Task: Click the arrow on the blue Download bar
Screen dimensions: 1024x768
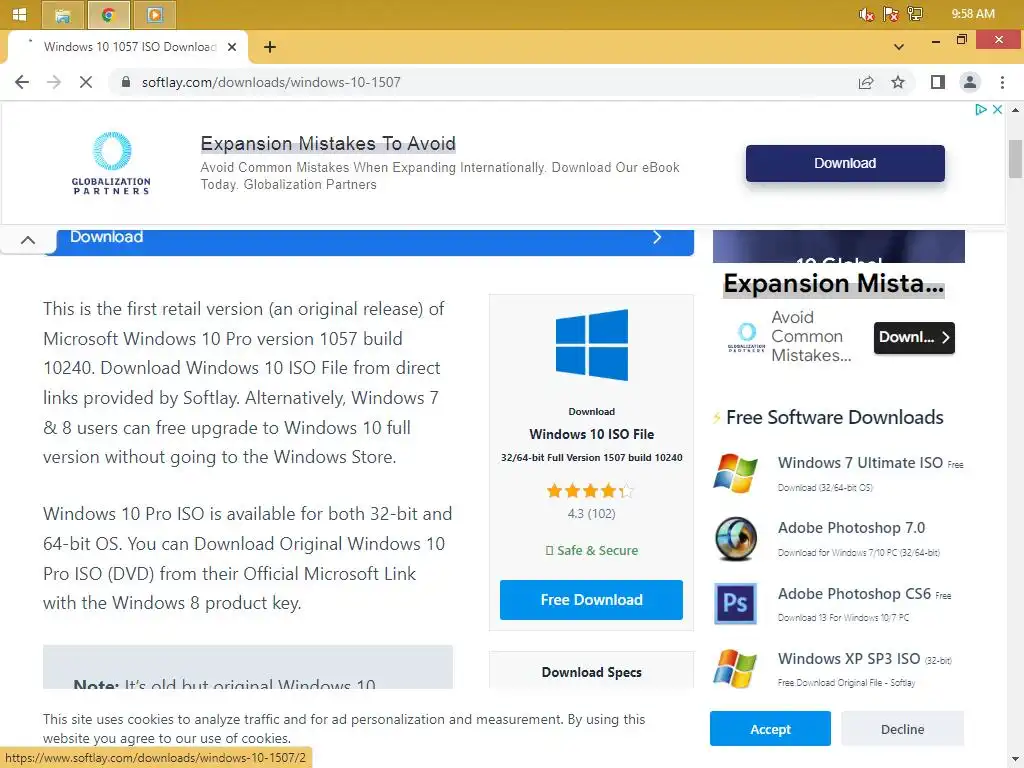Action: pos(658,238)
